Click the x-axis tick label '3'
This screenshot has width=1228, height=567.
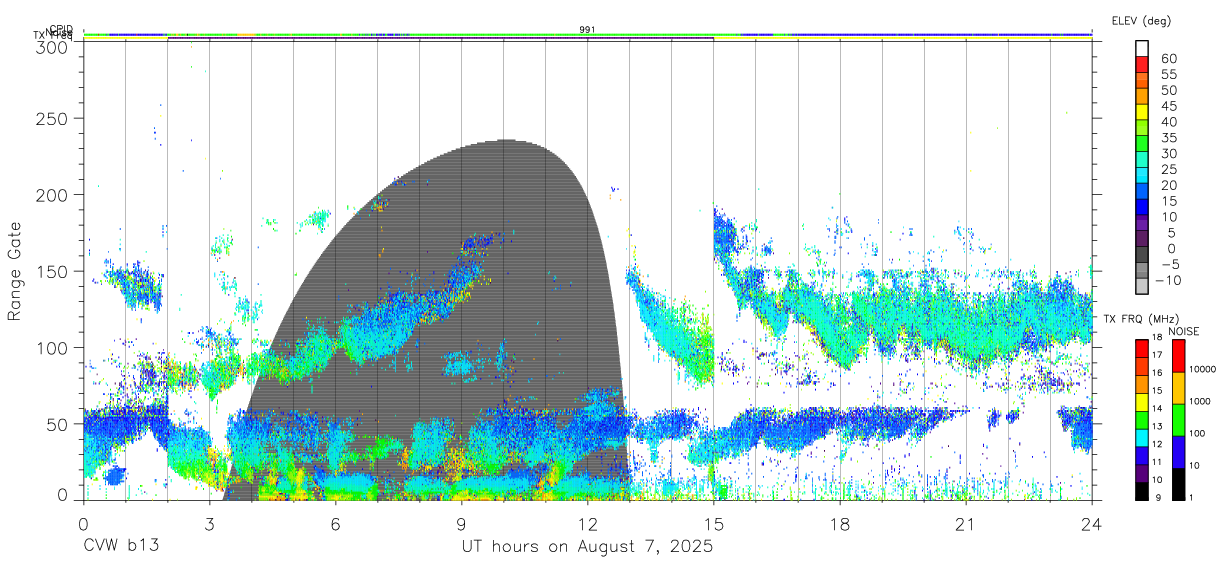coord(209,524)
